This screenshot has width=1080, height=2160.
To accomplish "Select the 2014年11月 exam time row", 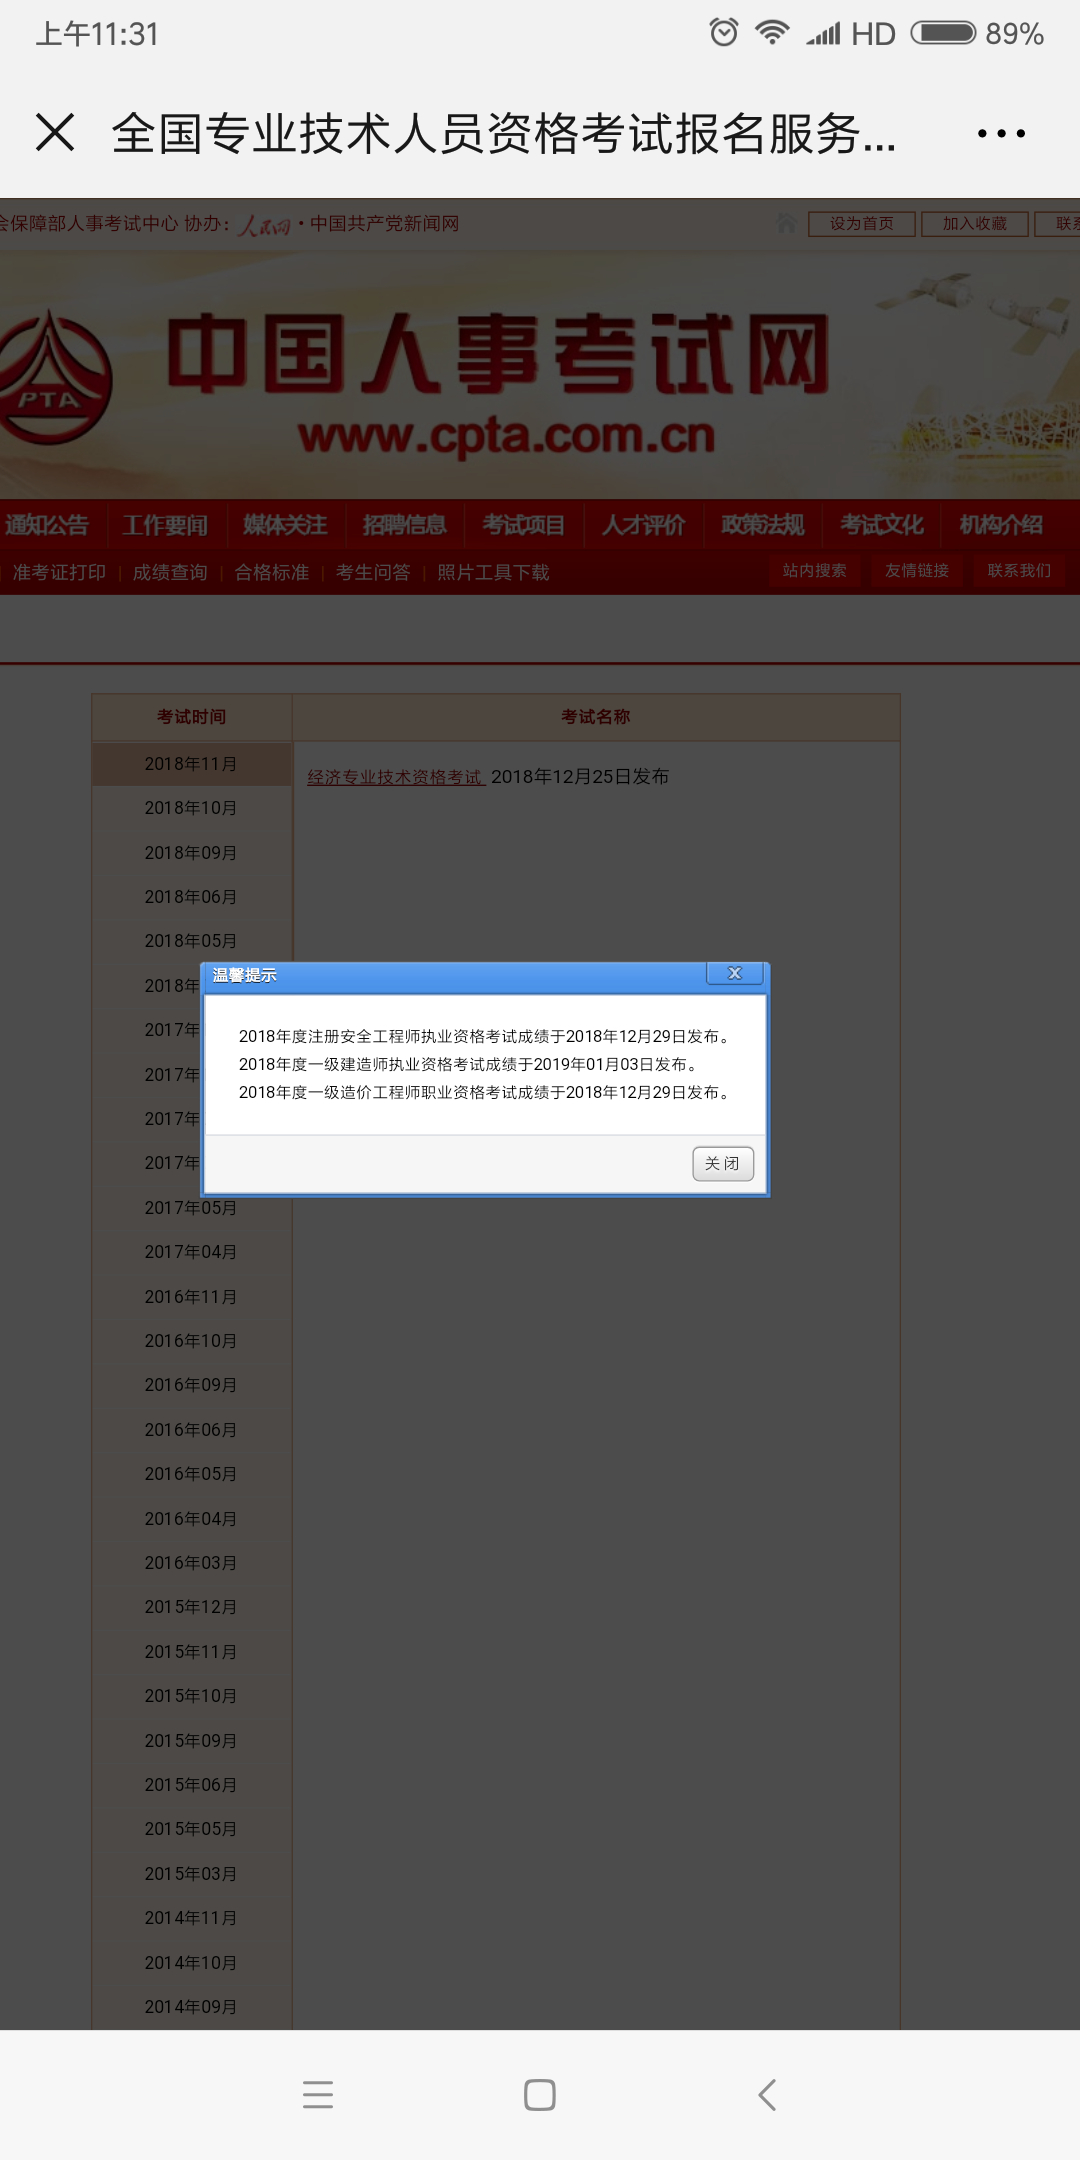I will [191, 1918].
